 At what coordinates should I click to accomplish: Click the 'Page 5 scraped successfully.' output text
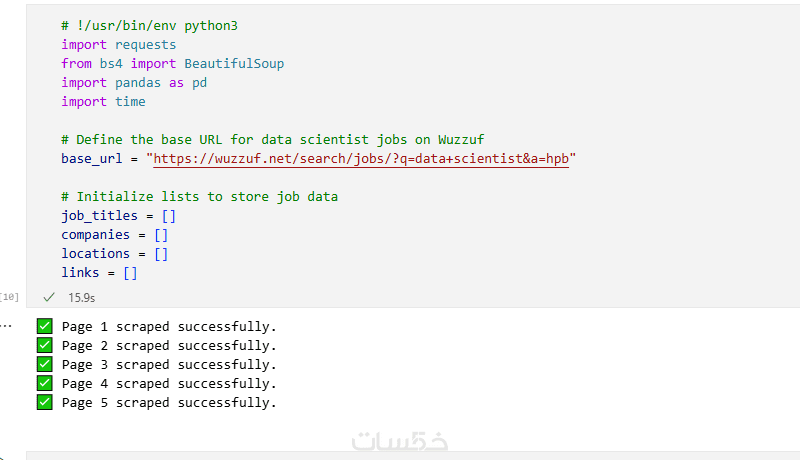pos(169,402)
